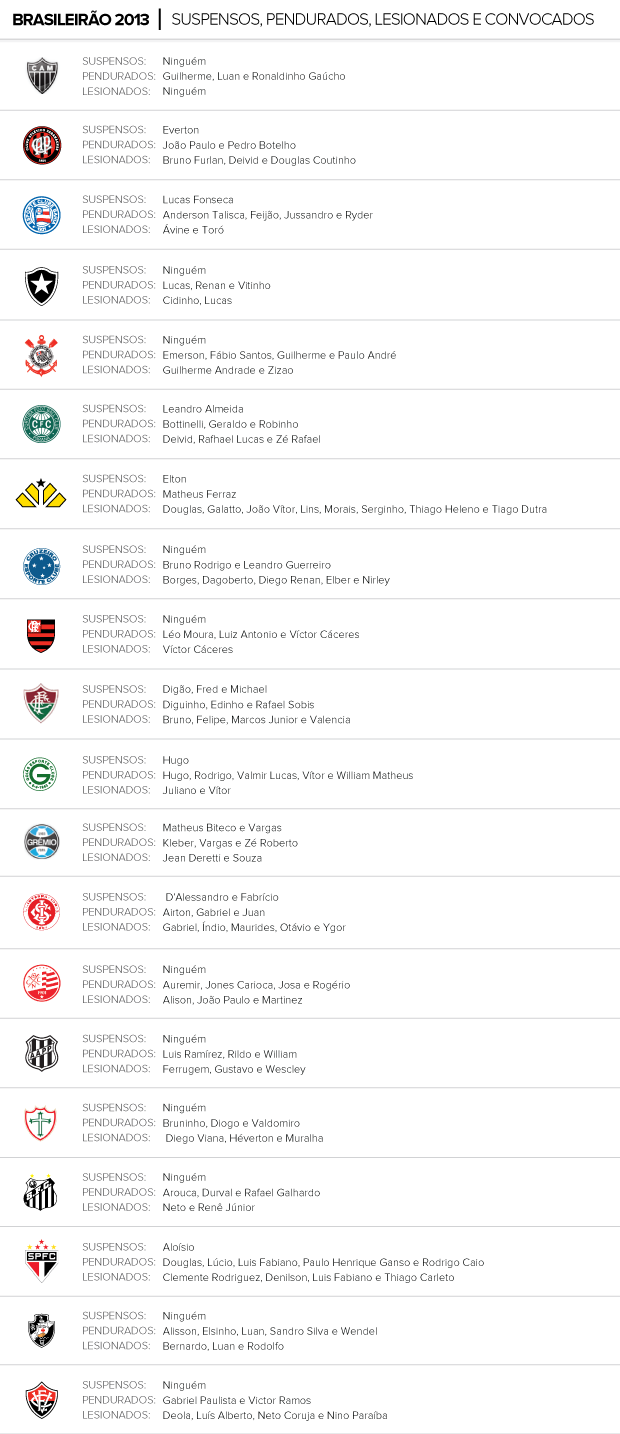Select the 'D'Alessandro e Fabrício' suspended text

click(222, 897)
